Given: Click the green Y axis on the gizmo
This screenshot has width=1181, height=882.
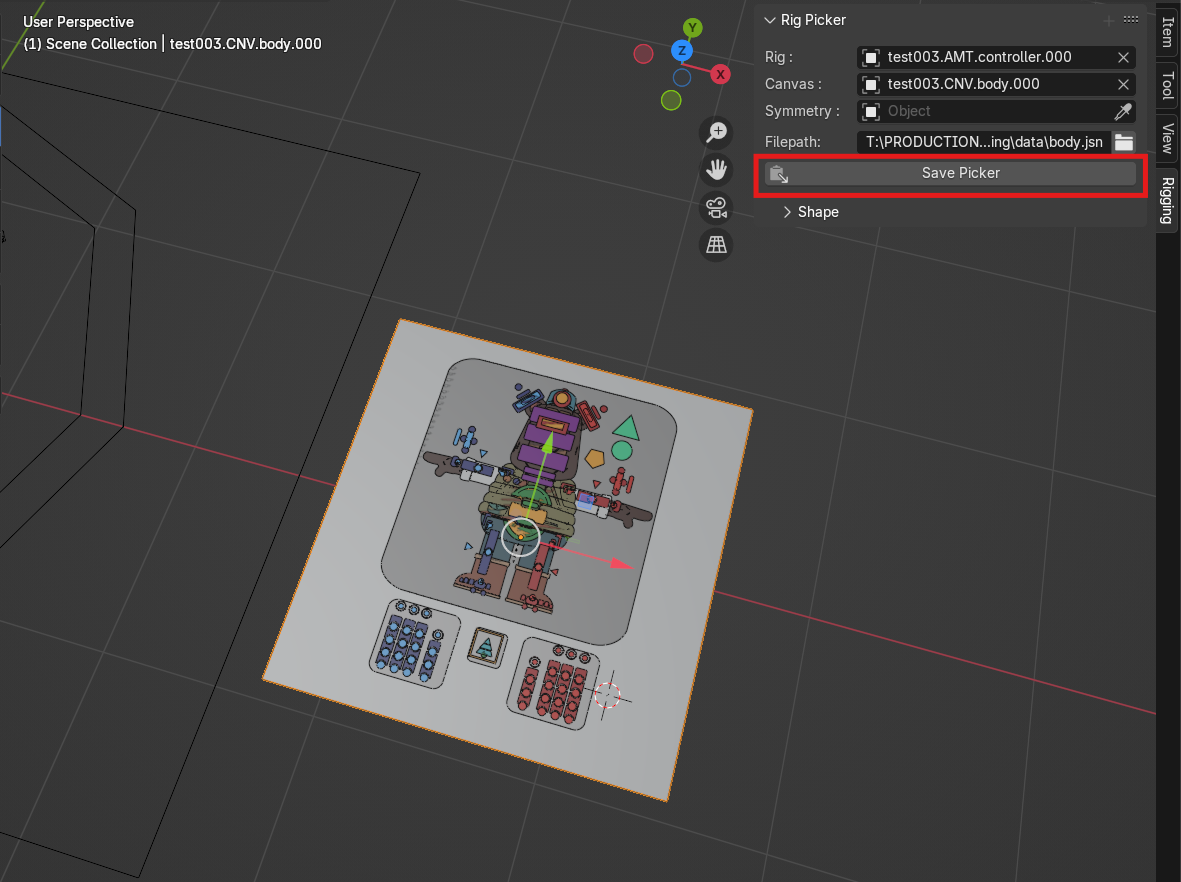Looking at the screenshot, I should 692,28.
